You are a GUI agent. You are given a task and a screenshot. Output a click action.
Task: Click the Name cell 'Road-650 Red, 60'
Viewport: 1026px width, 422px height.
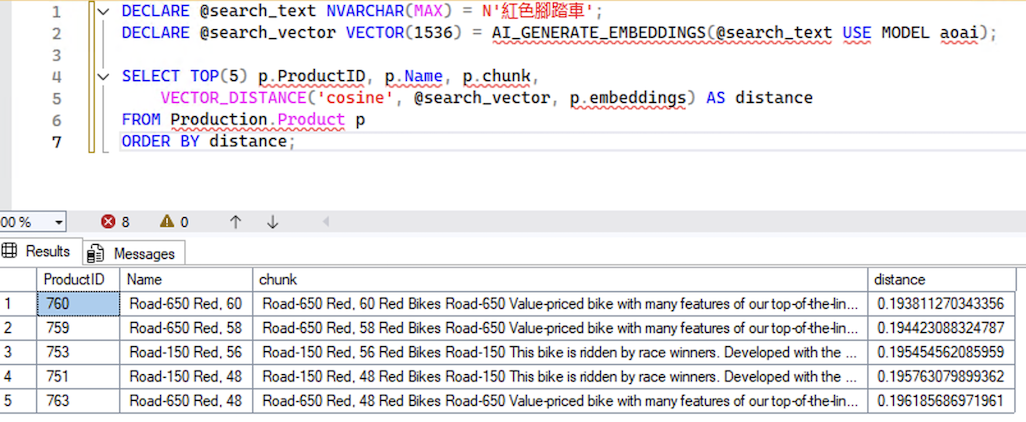point(186,304)
